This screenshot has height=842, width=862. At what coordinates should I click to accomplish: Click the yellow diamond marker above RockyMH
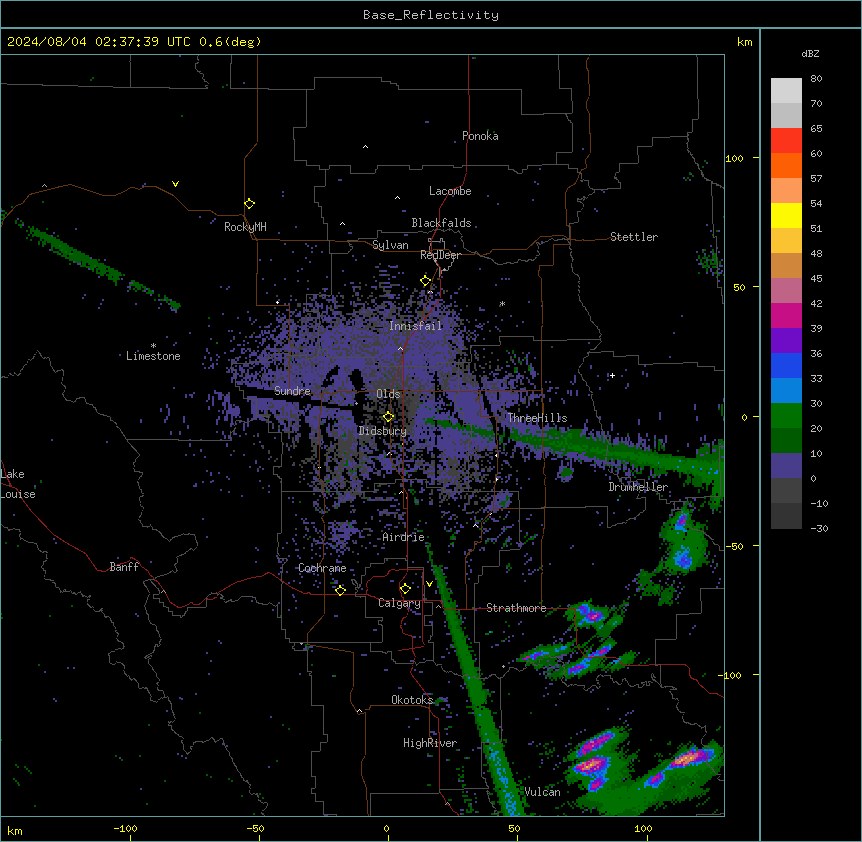pos(249,203)
